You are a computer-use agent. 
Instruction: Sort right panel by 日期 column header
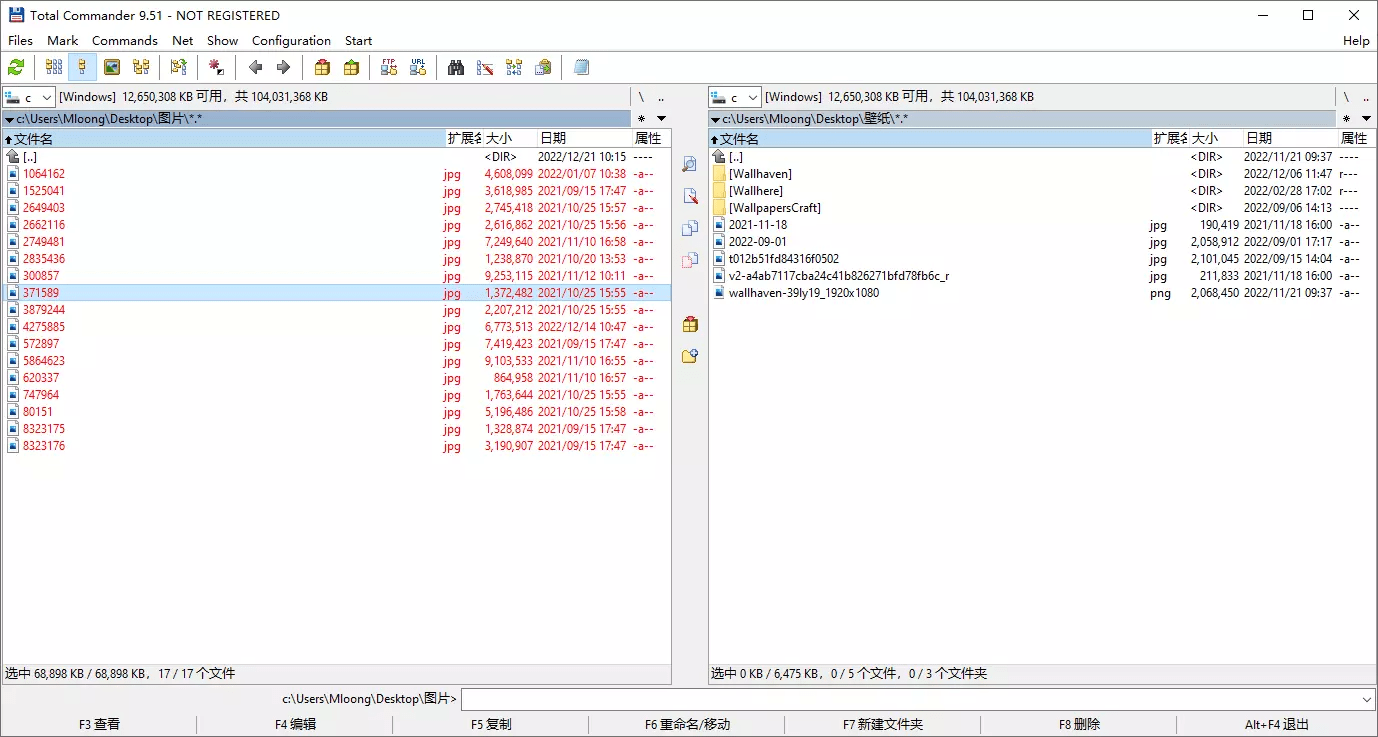click(1289, 138)
